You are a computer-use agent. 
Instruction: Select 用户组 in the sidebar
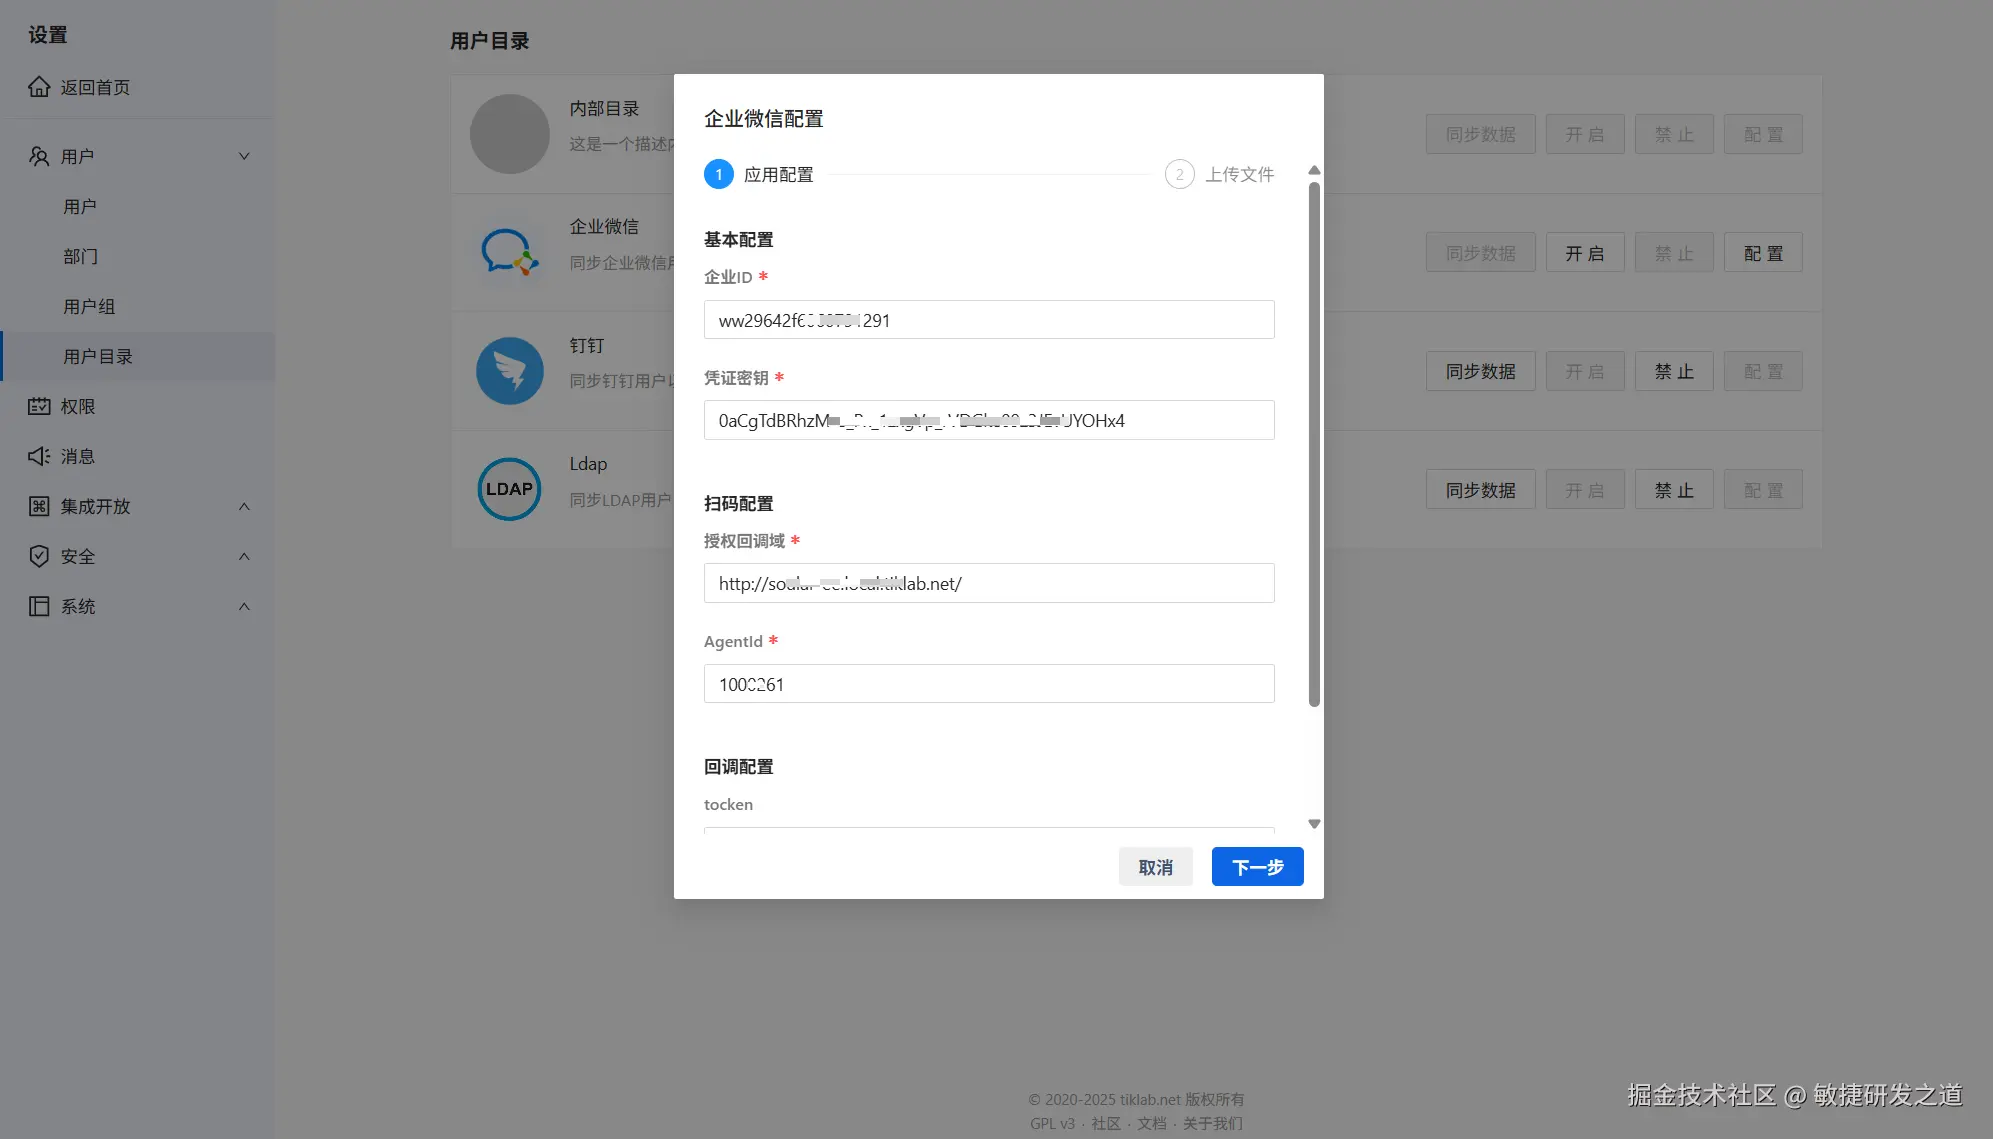(x=89, y=306)
